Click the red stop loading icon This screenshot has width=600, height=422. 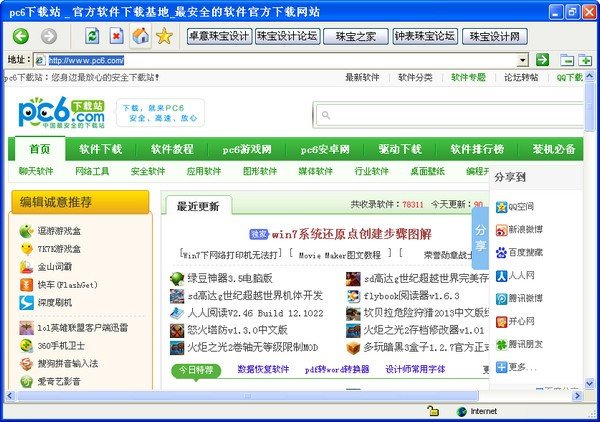click(x=117, y=36)
